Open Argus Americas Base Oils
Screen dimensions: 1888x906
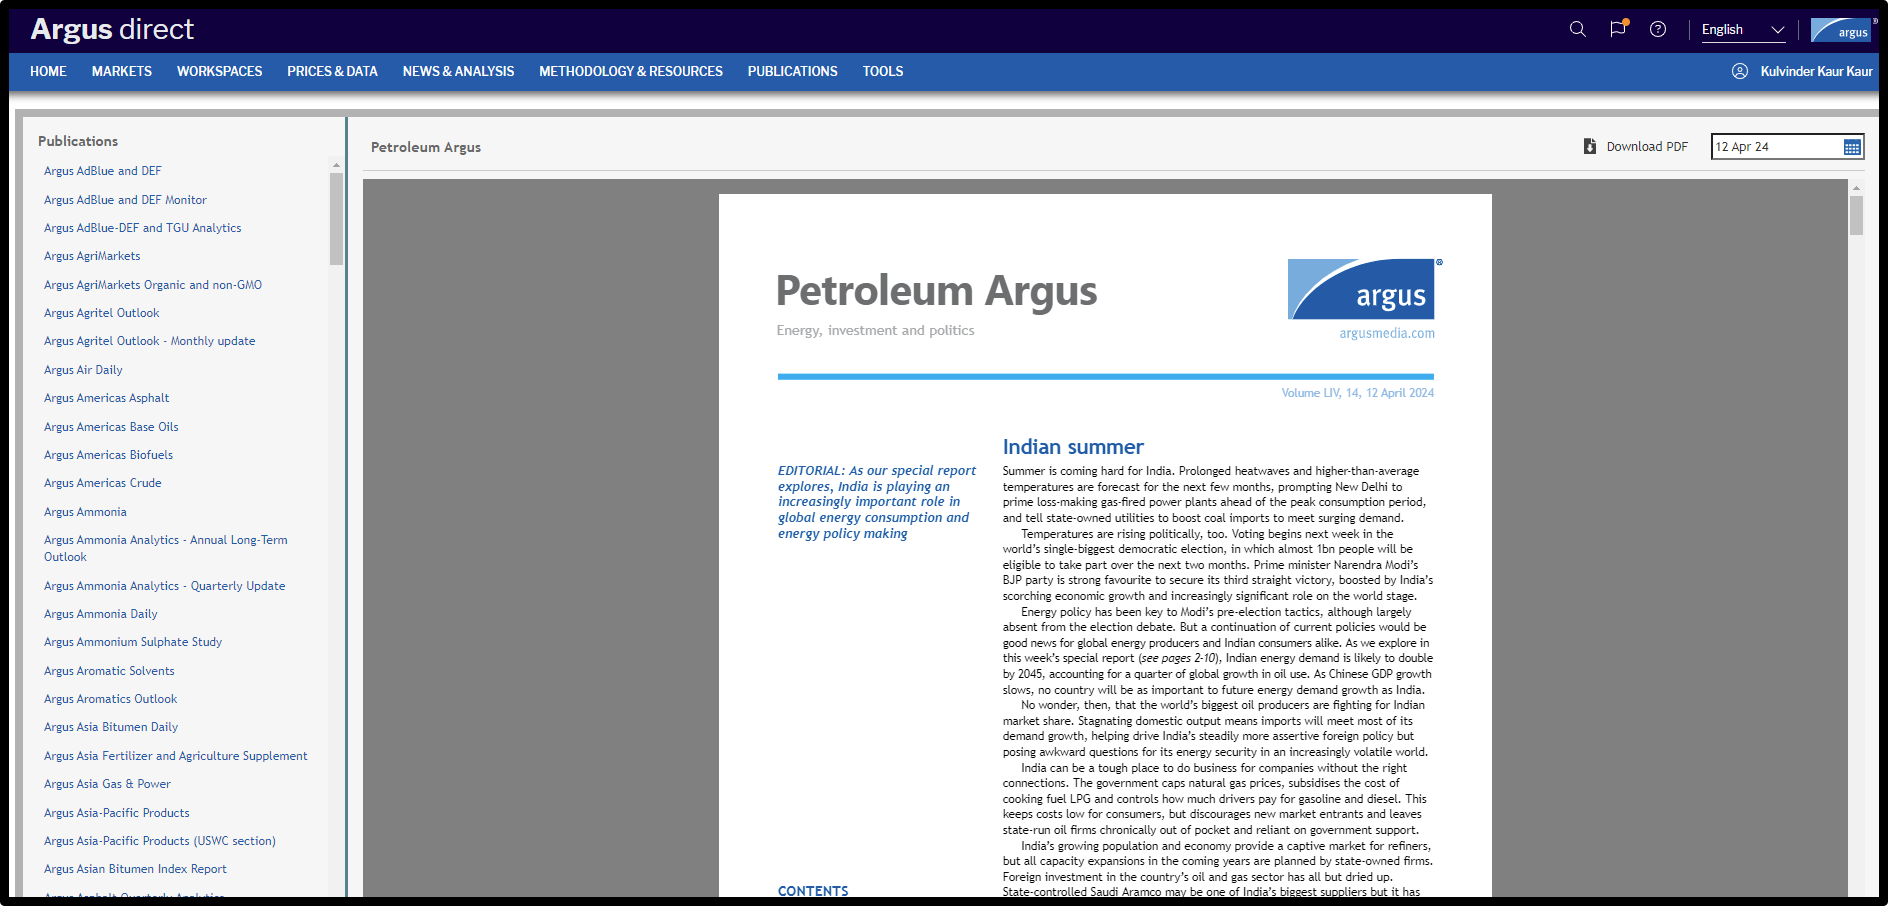111,427
